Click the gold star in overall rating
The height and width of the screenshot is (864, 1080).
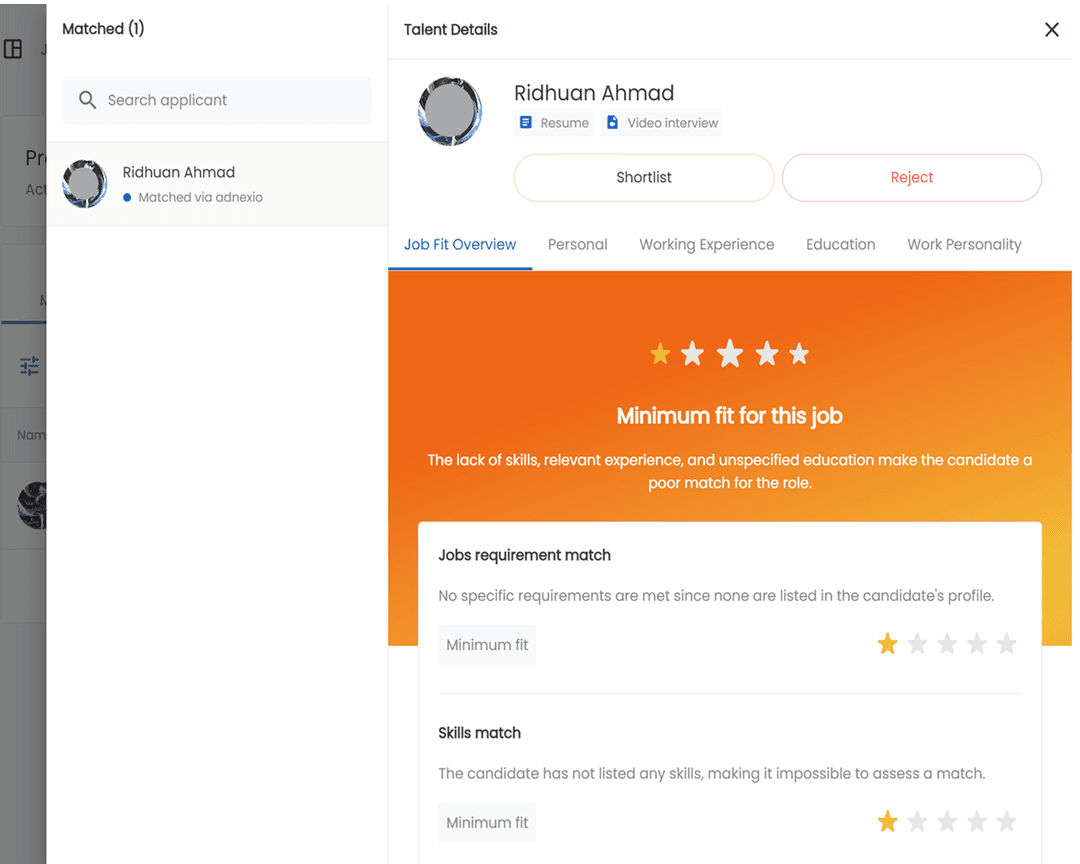(660, 354)
